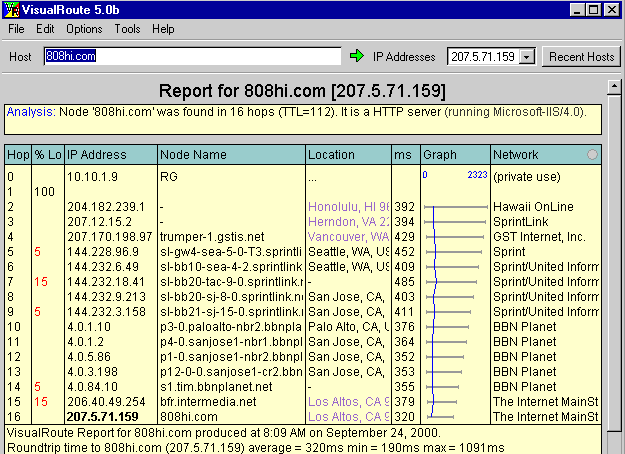
Task: Open the Edit menu
Action: coord(45,29)
